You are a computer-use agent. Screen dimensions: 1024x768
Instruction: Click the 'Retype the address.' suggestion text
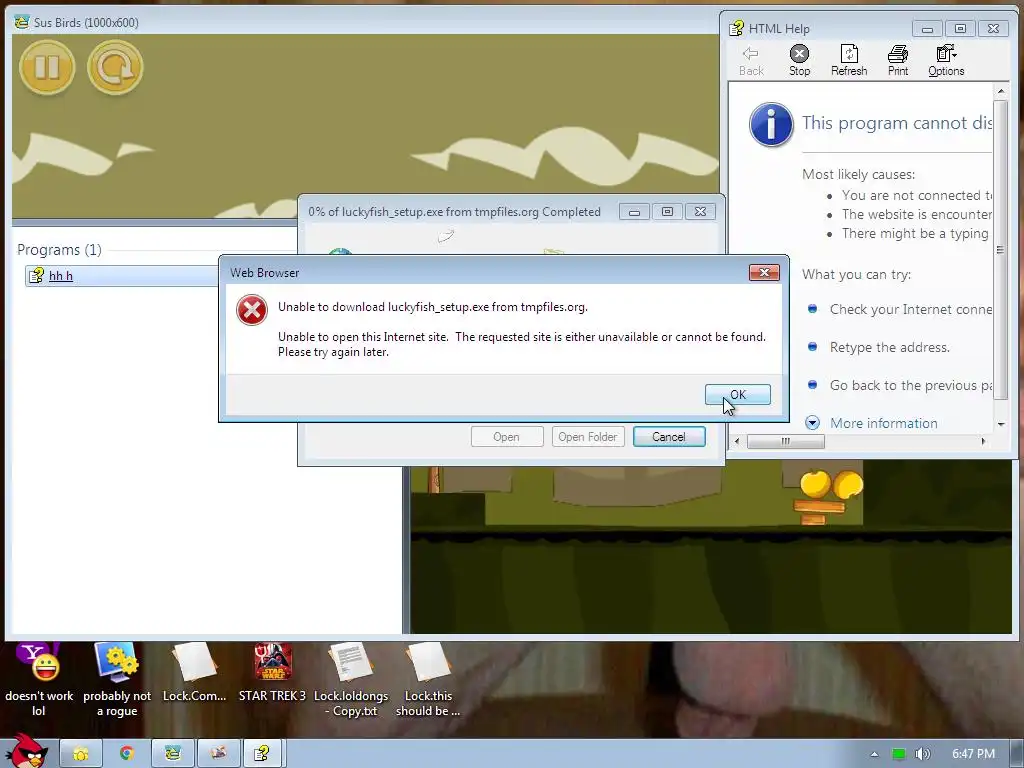[889, 347]
